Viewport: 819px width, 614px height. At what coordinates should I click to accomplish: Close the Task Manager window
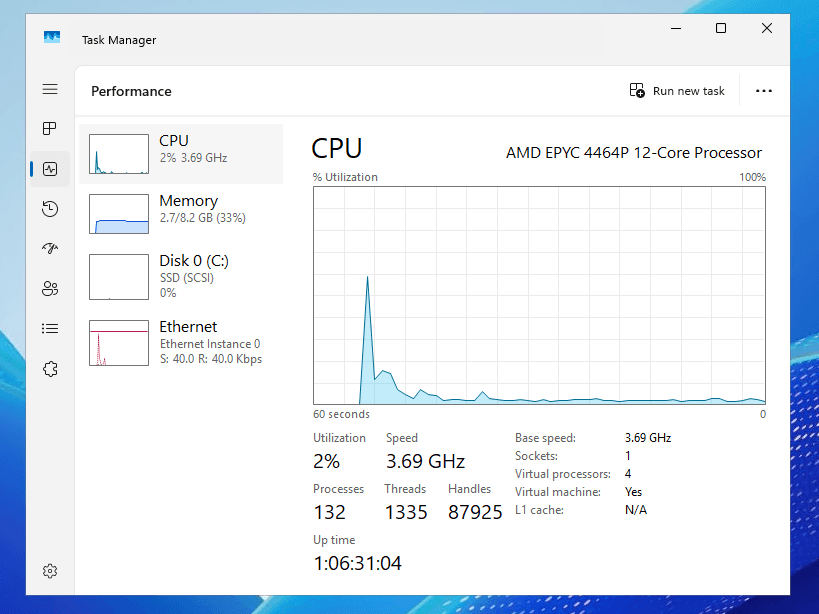pyautogui.click(x=767, y=28)
